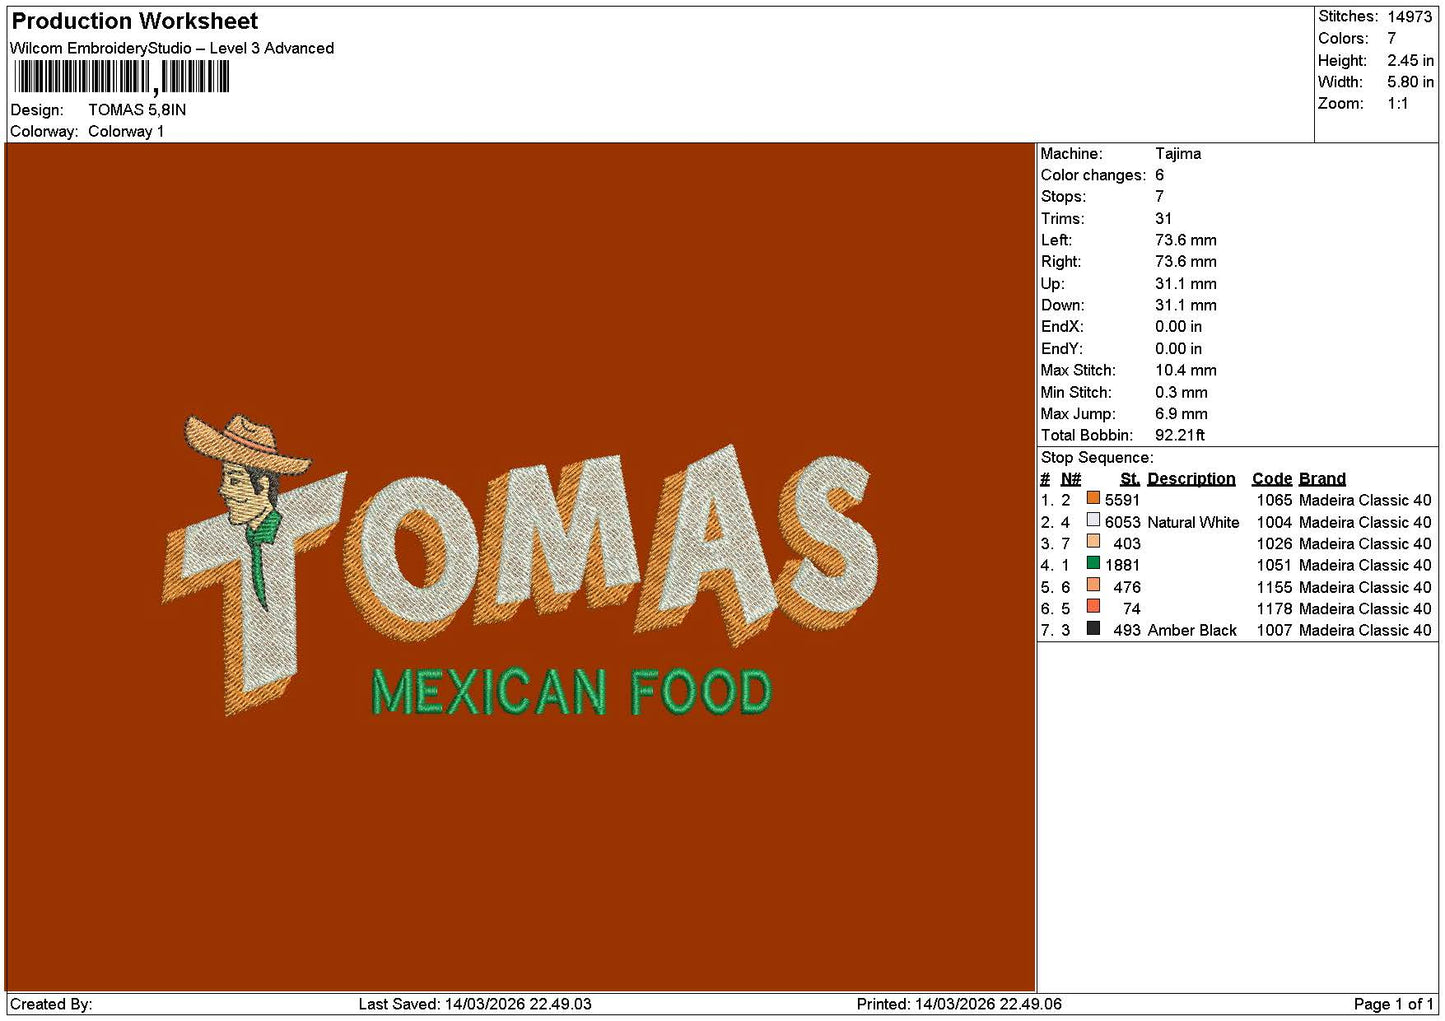
Task: Click the Colors count 7
Action: pyautogui.click(x=1391, y=38)
